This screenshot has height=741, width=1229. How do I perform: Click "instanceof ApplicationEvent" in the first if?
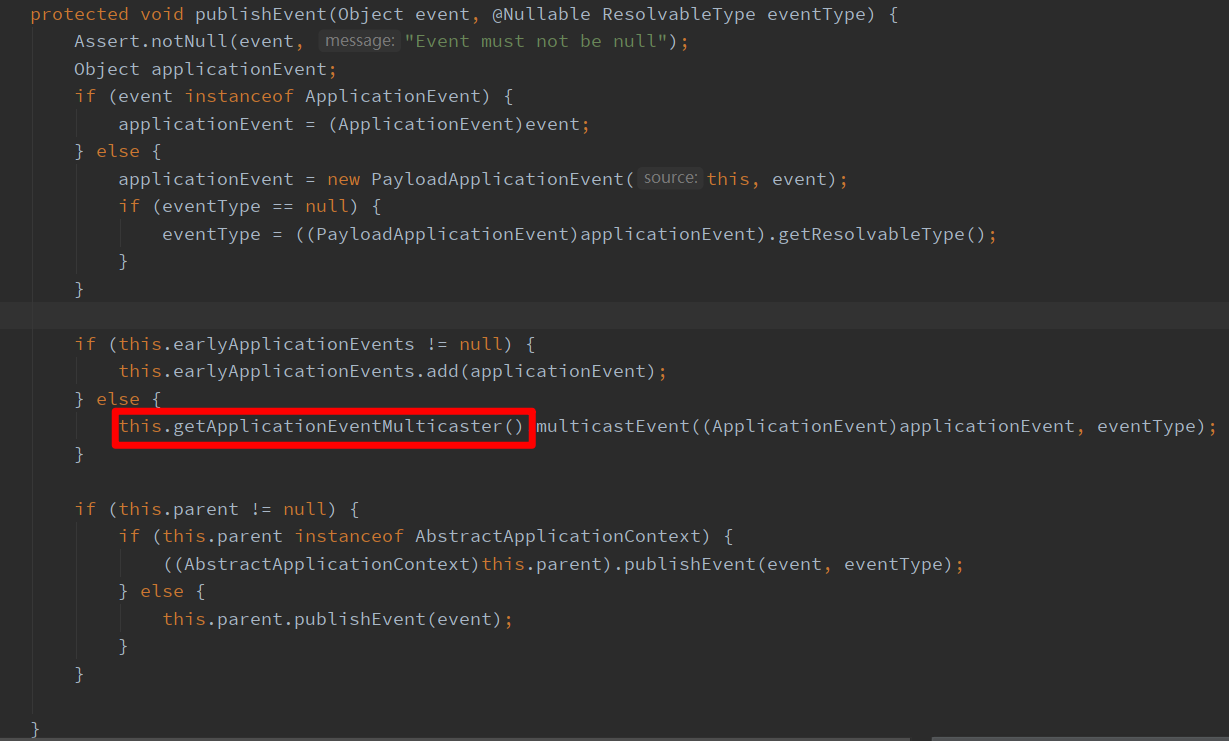point(334,96)
